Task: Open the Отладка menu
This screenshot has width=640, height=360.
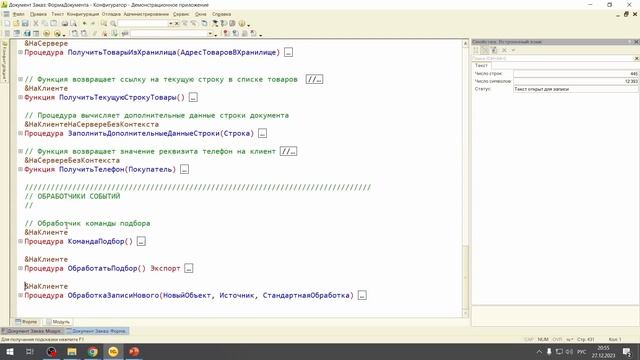Action: point(111,14)
